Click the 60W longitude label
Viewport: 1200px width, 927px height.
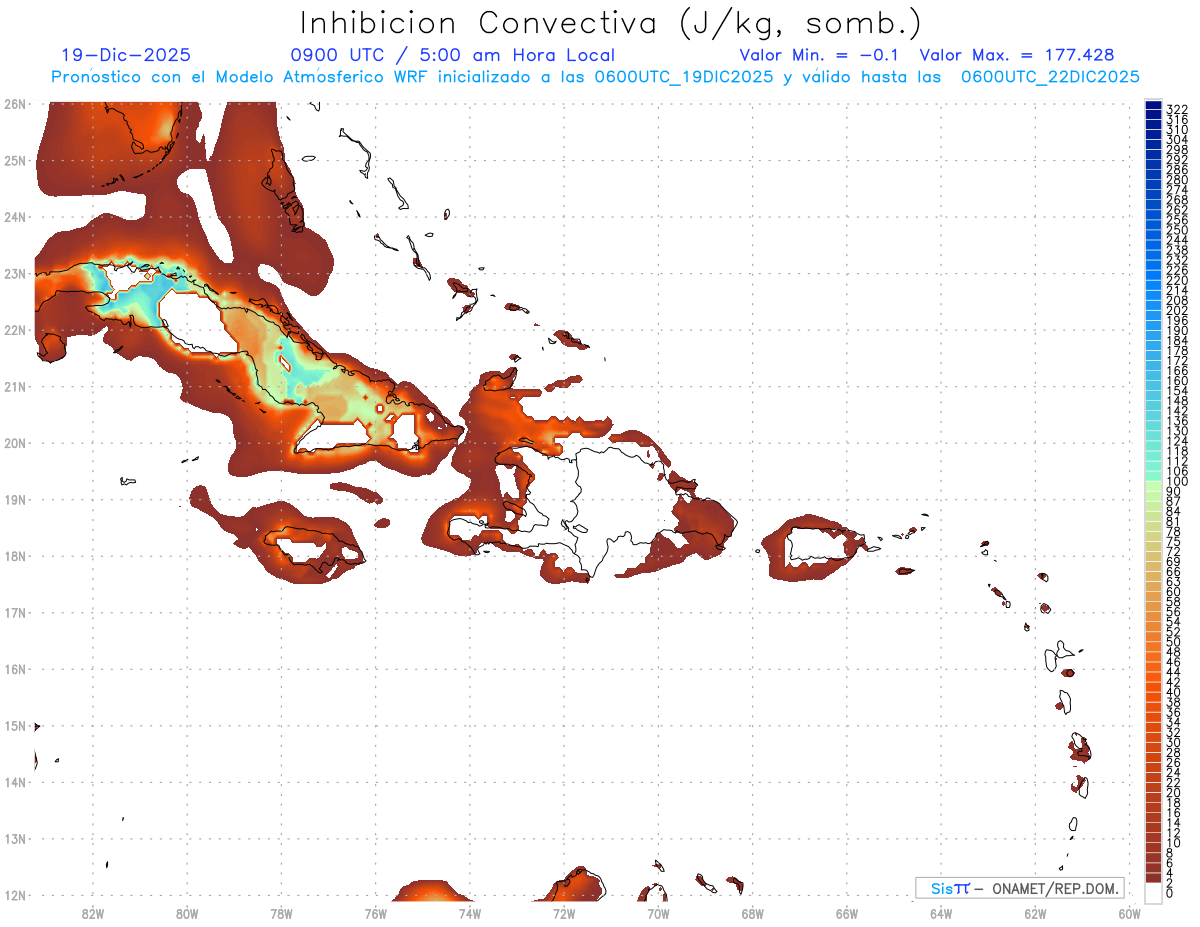[1130, 913]
